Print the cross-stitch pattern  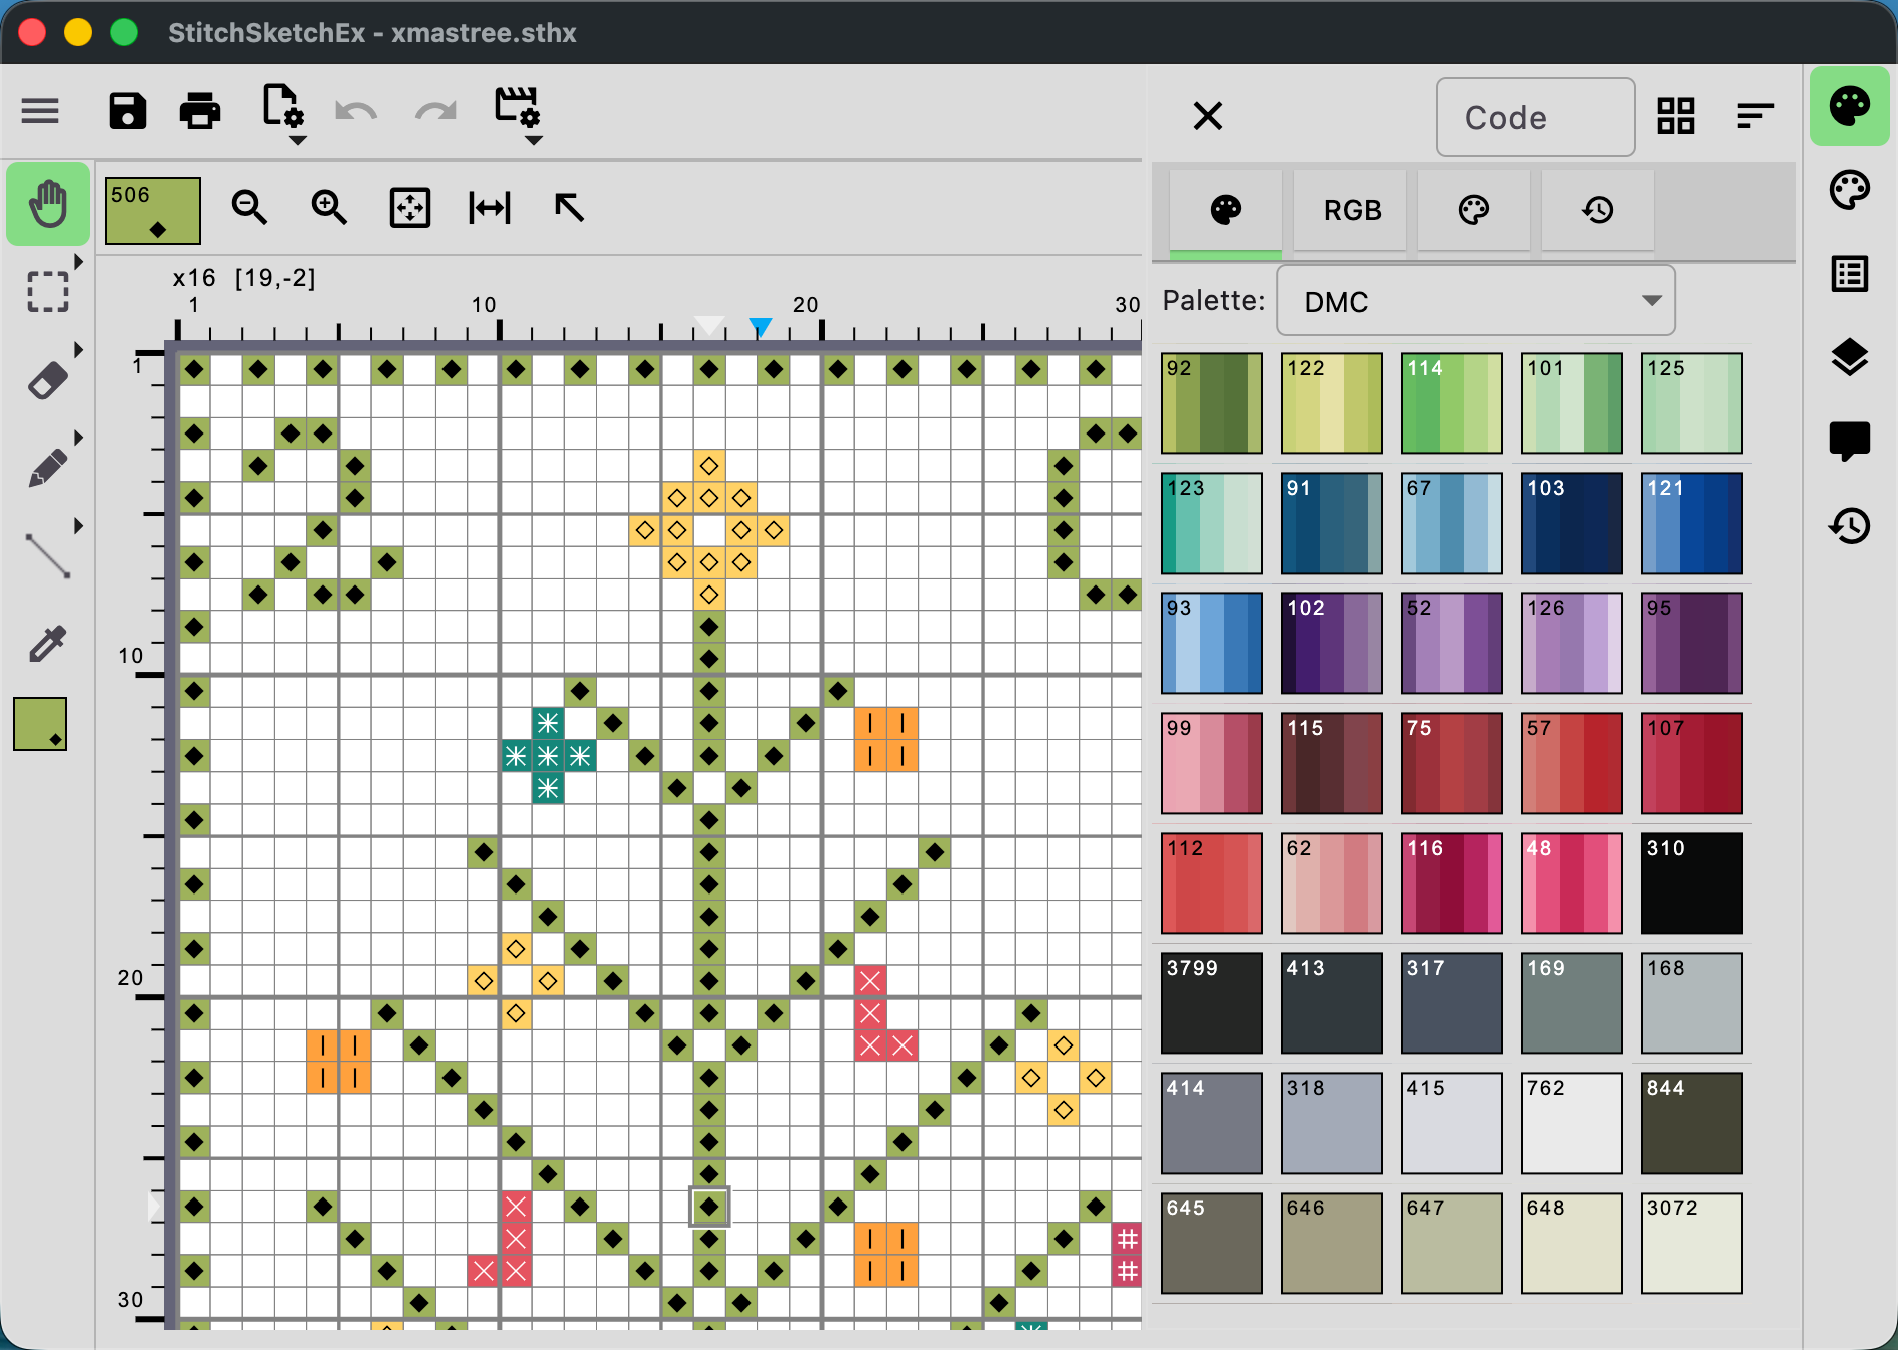[x=200, y=111]
